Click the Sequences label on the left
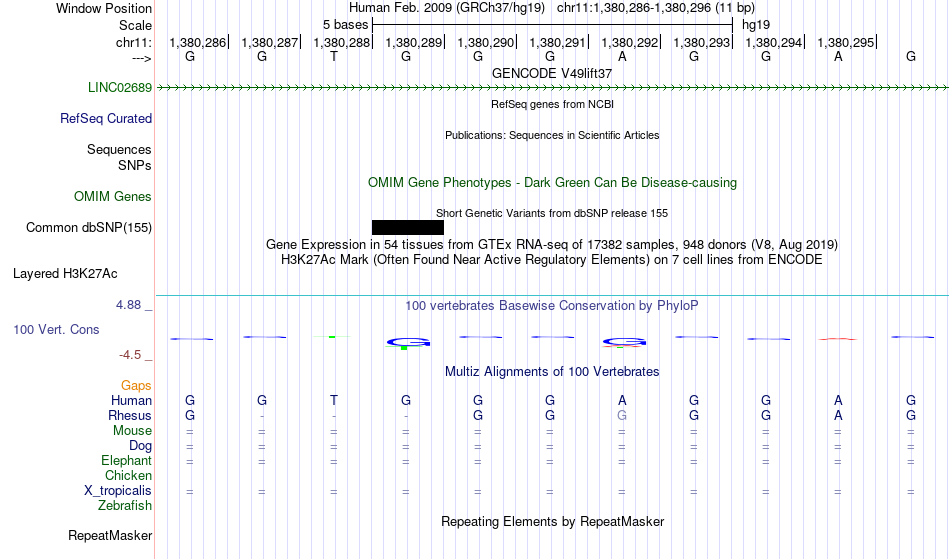 119,150
